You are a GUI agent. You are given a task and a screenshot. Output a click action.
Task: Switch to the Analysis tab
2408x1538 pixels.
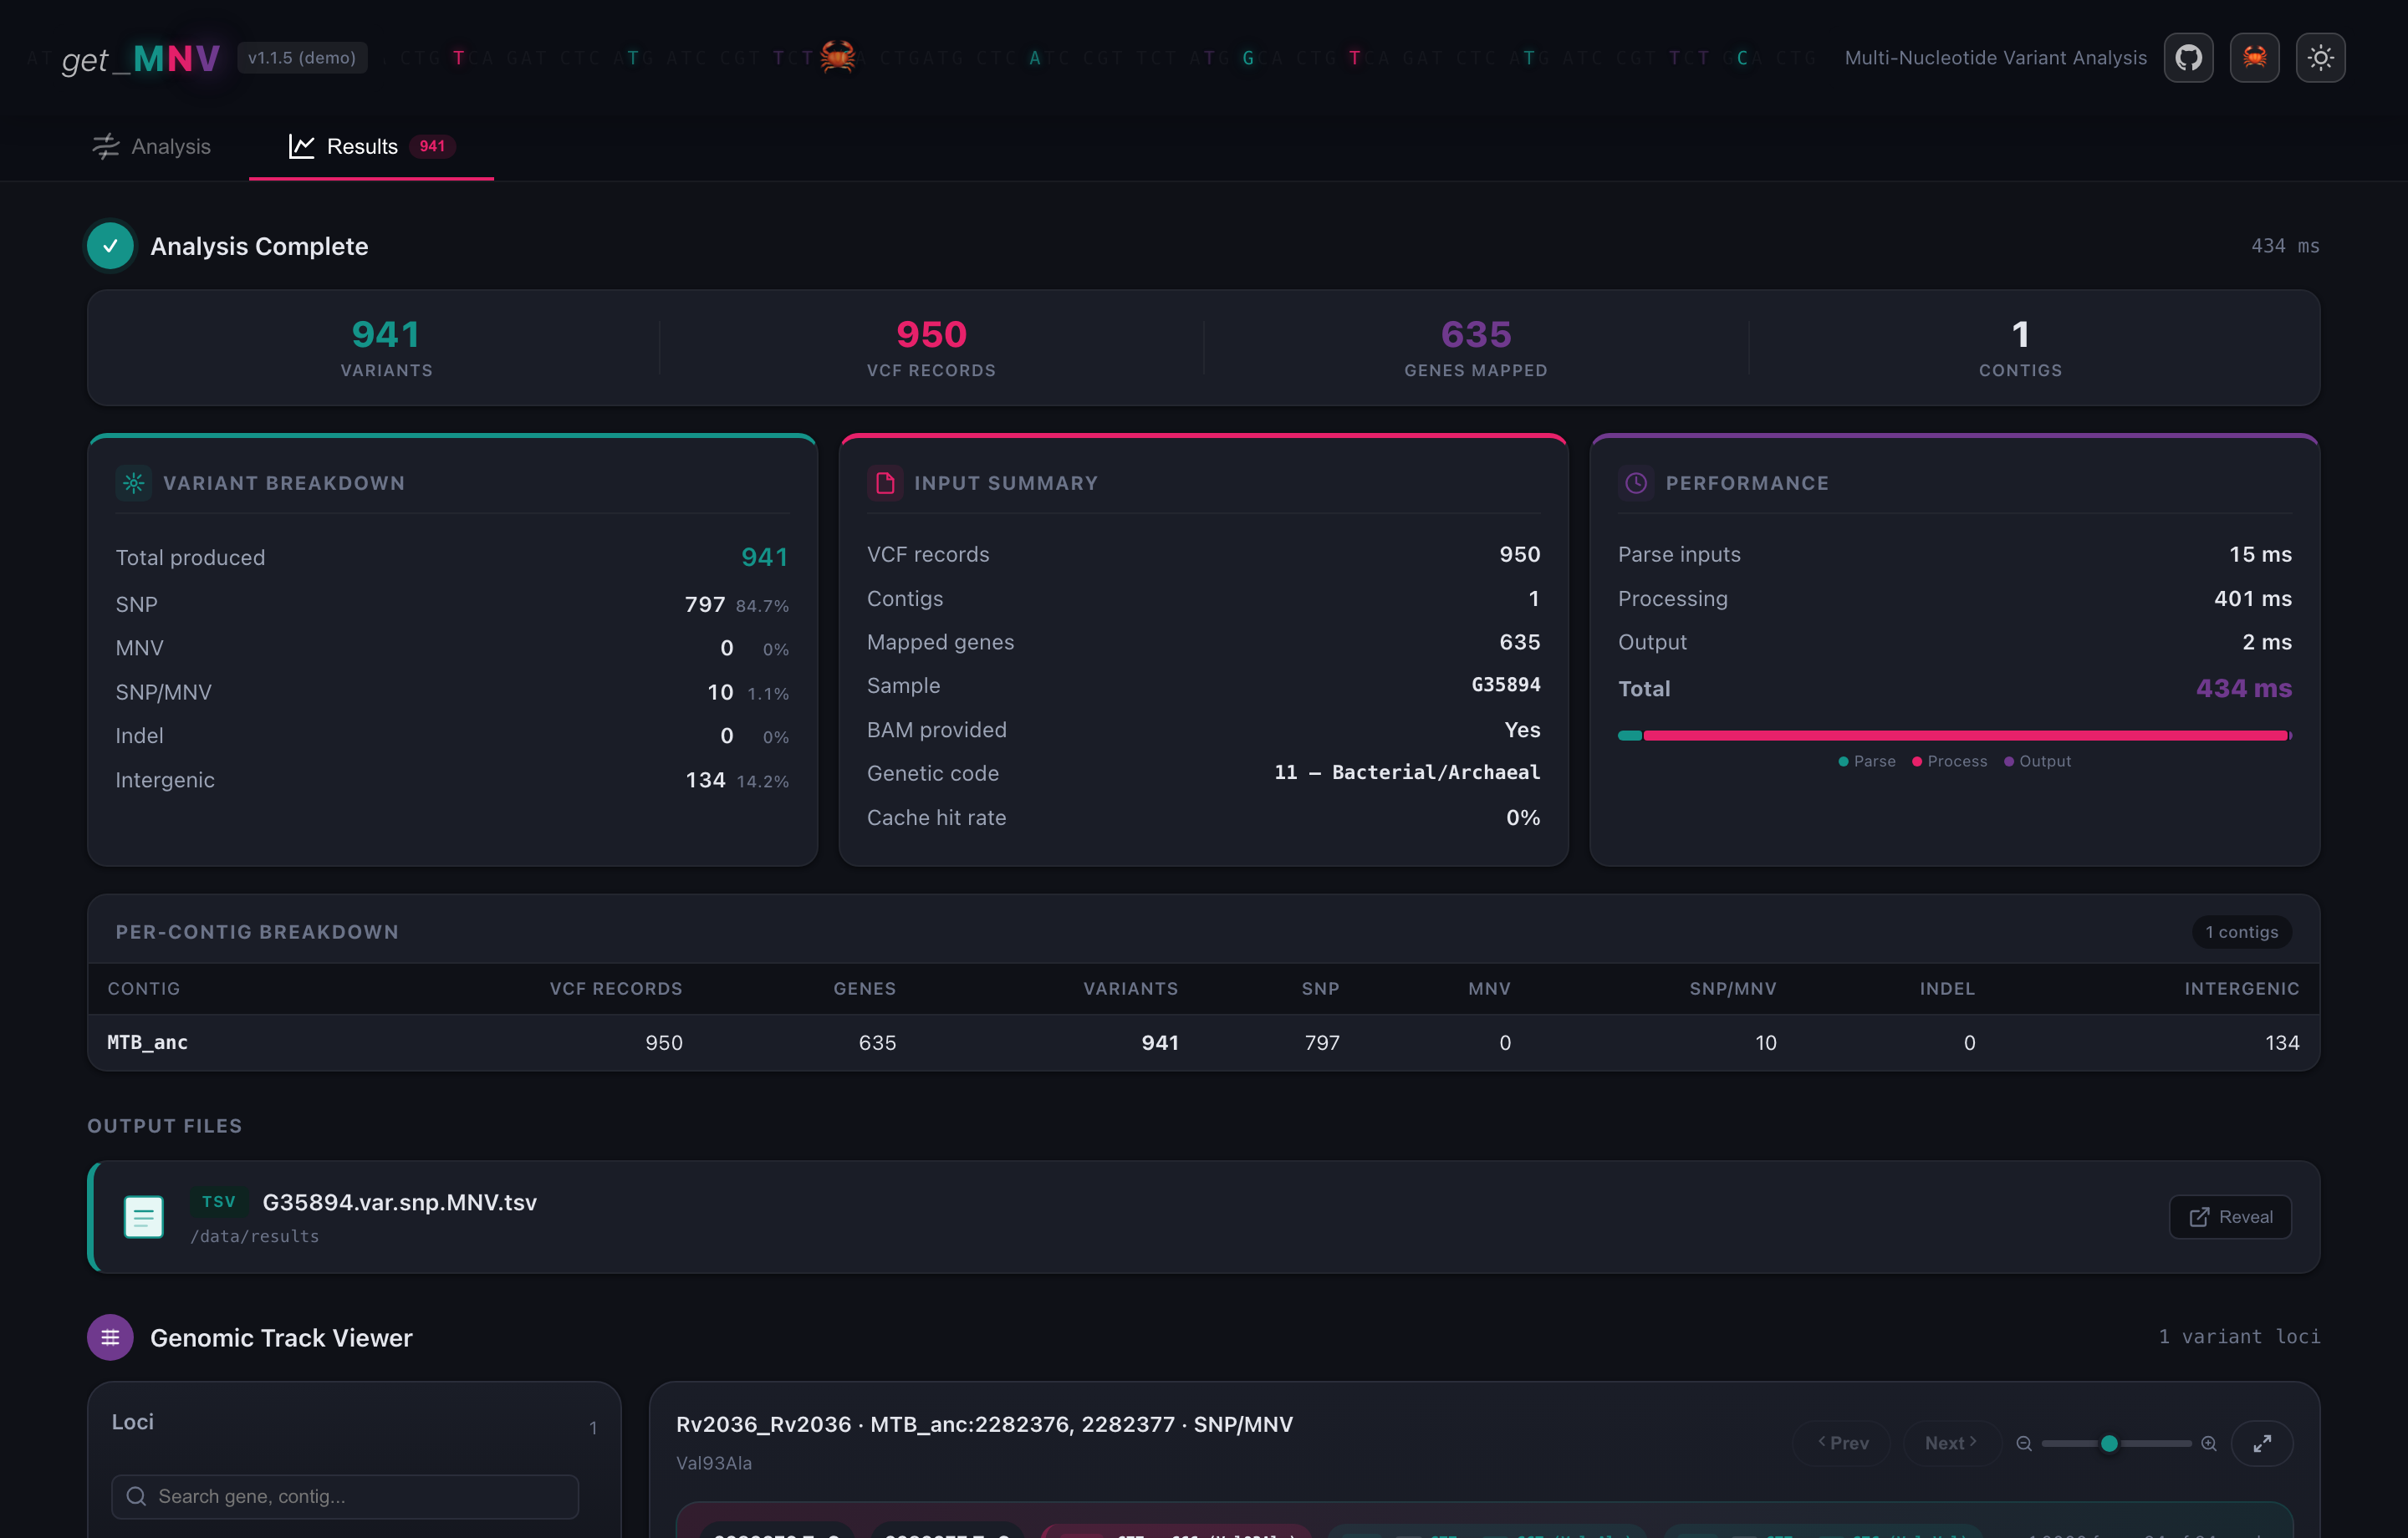152,146
